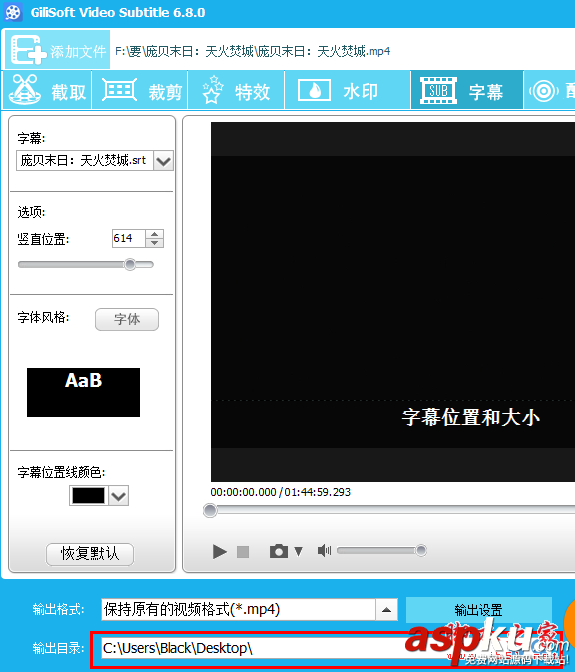Click the water drop icon of 水印

[314, 90]
